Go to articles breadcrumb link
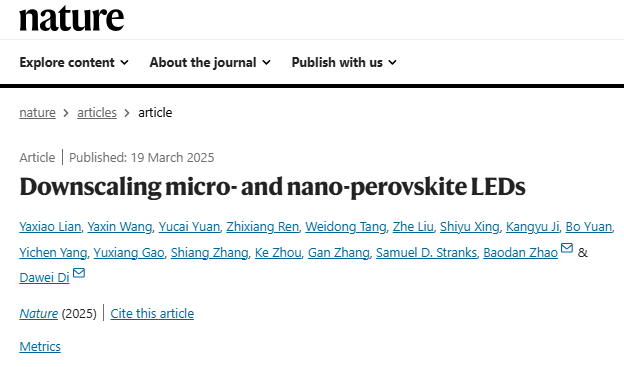Screen dimensions: 624x367 click(x=97, y=113)
